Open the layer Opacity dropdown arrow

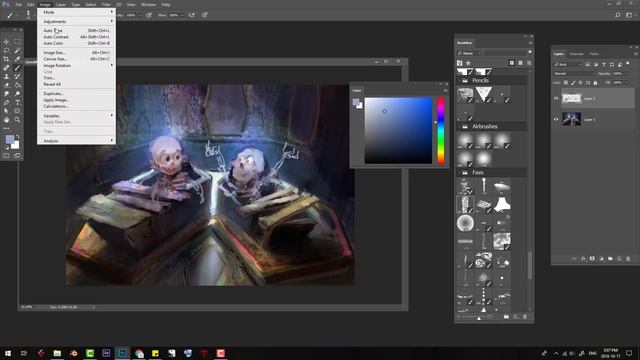(627, 73)
